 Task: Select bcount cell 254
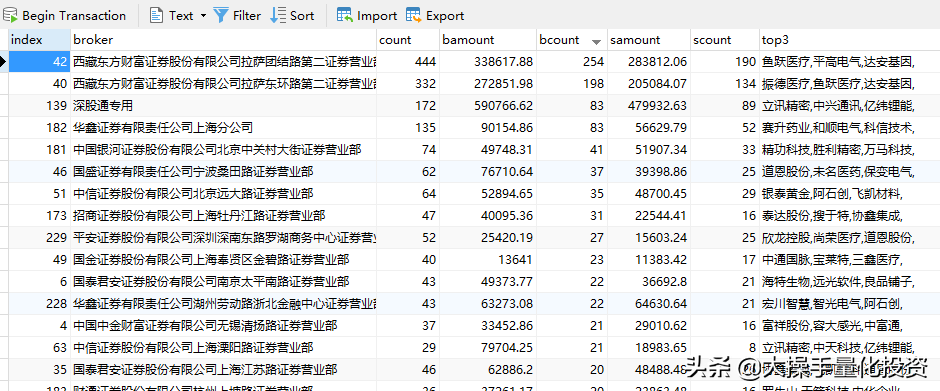(572, 62)
